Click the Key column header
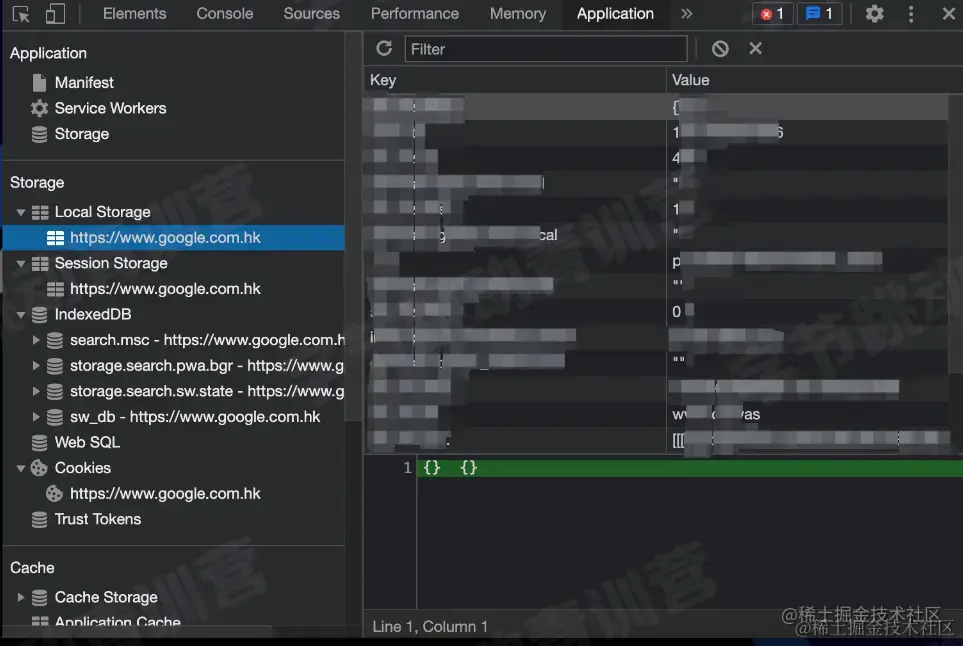Viewport: 963px width, 646px height. (x=515, y=80)
